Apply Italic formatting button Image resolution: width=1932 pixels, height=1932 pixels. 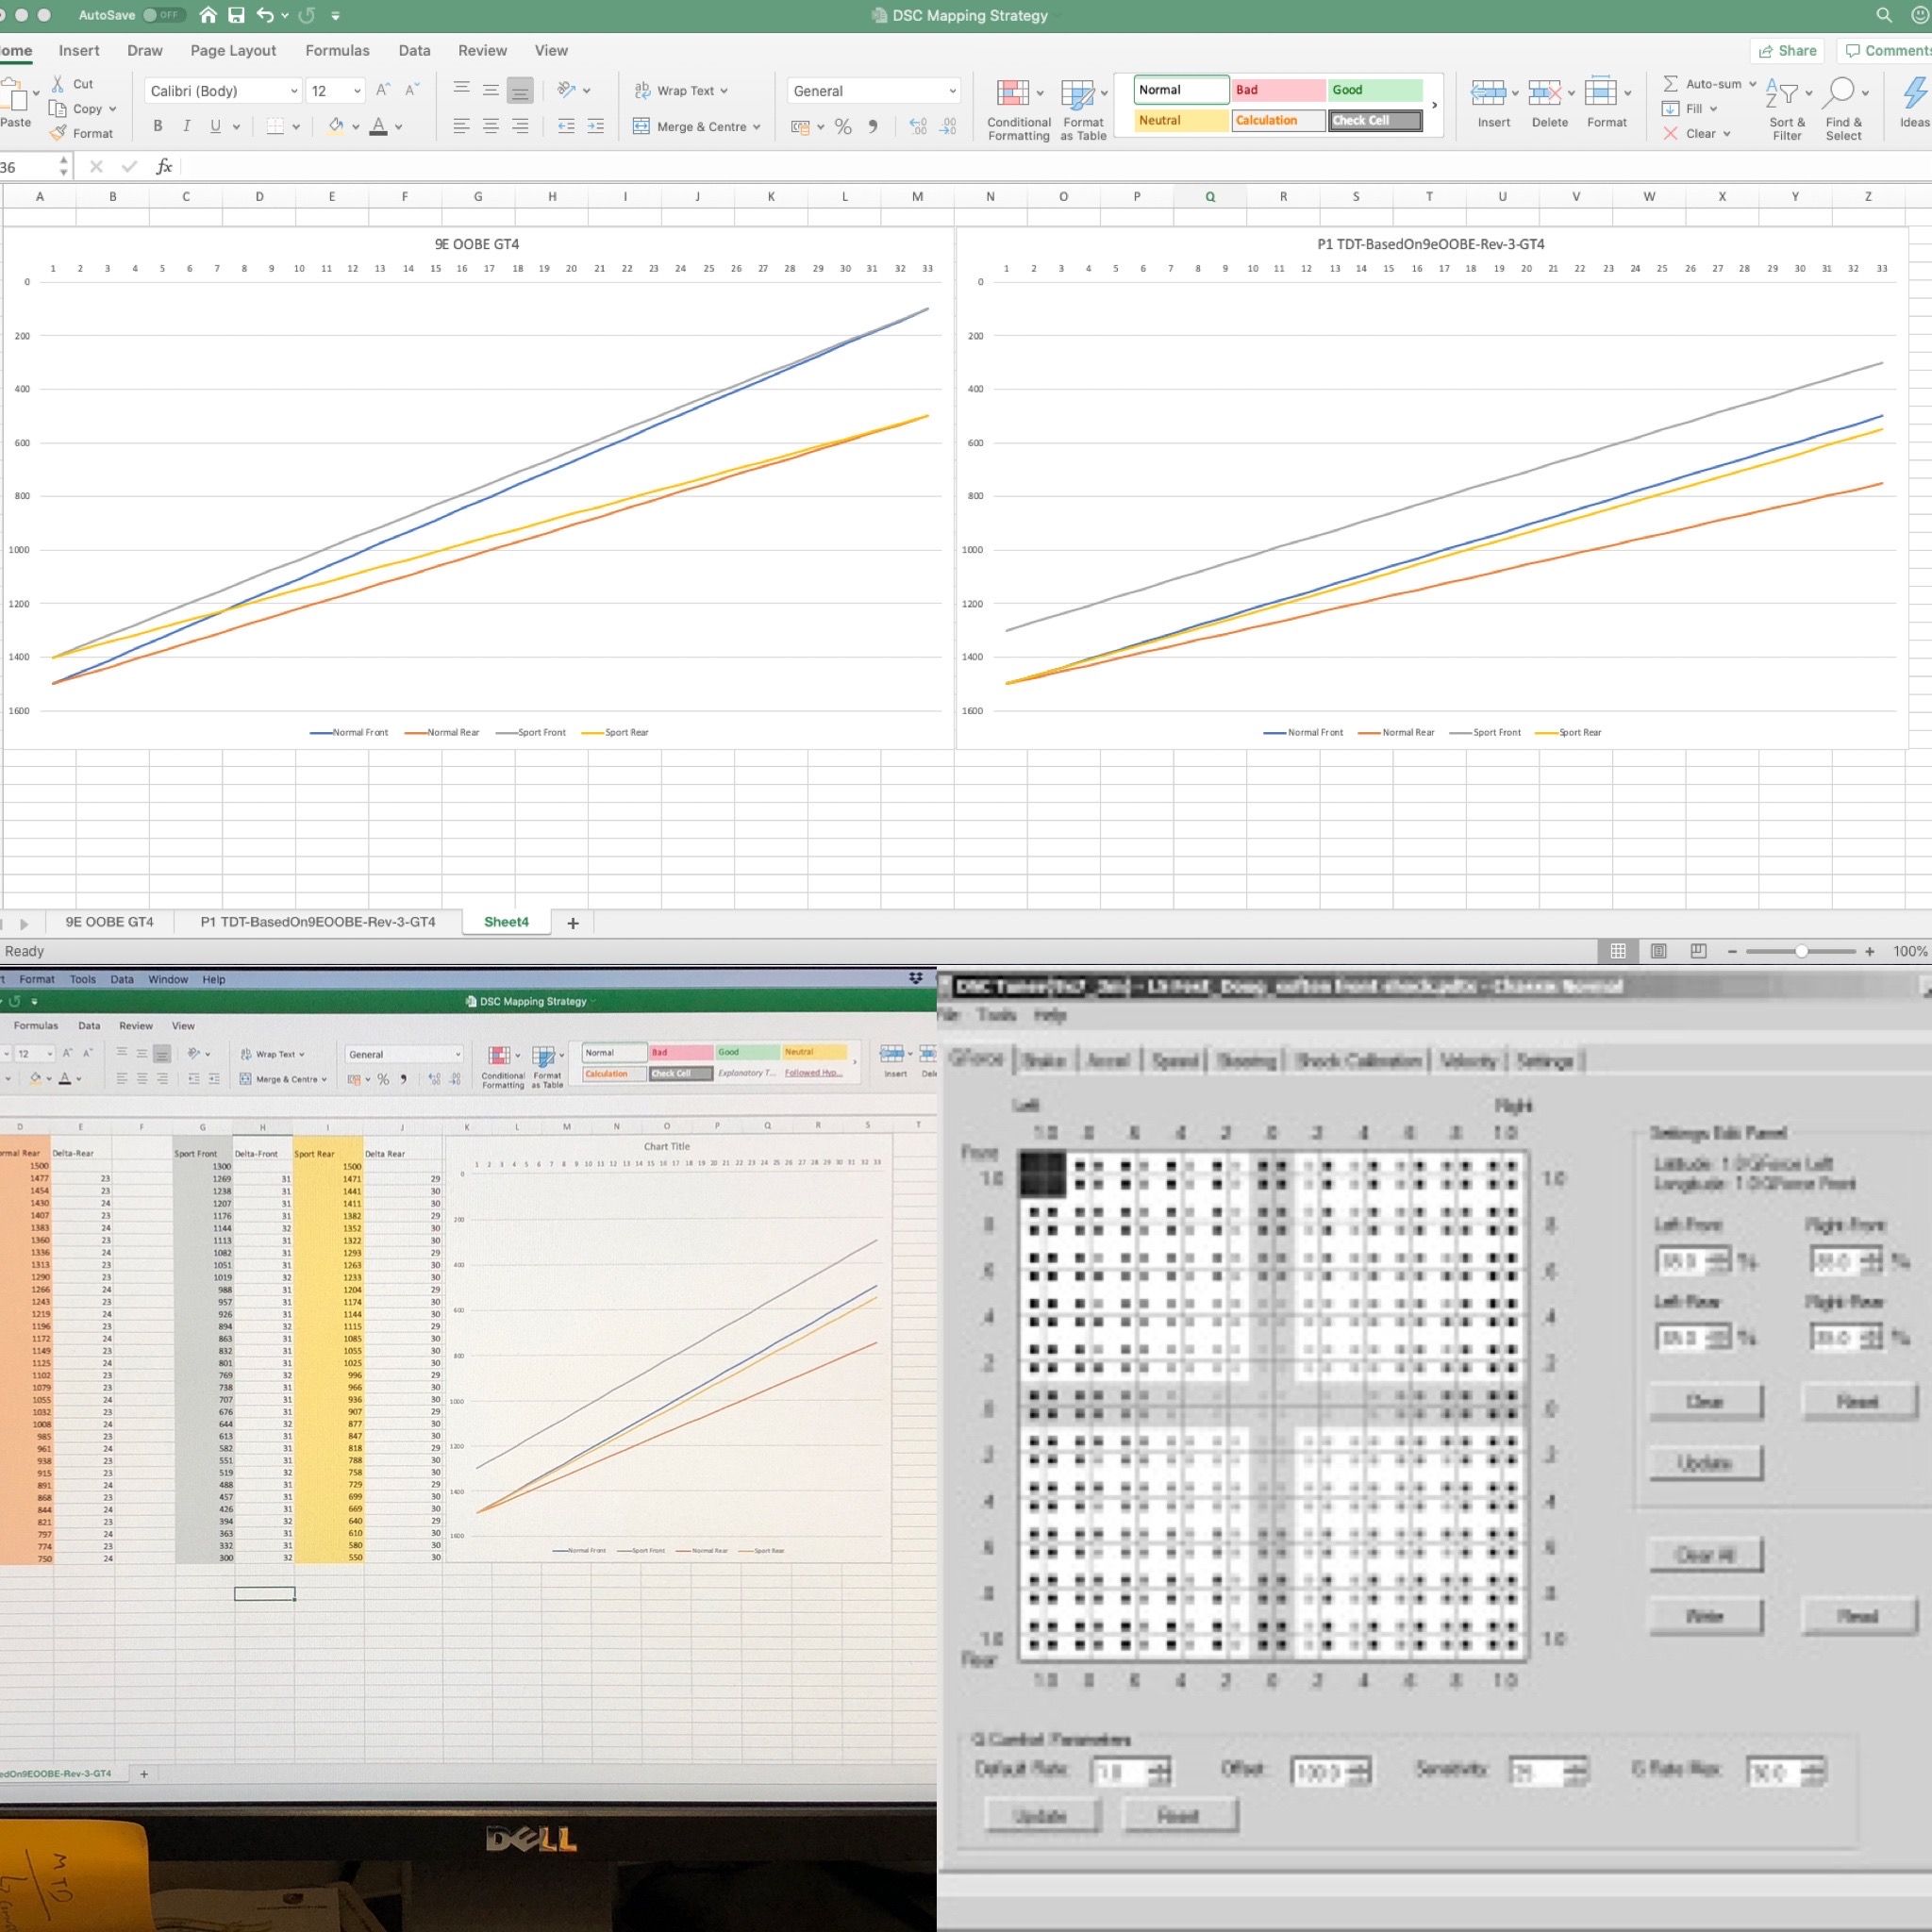(186, 127)
